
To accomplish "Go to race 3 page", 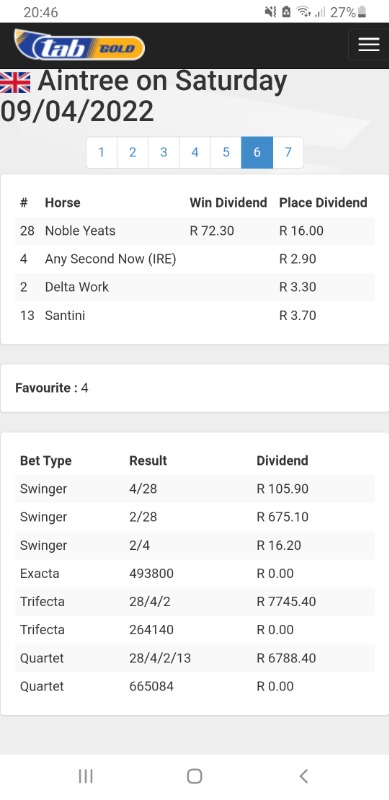I will point(164,152).
